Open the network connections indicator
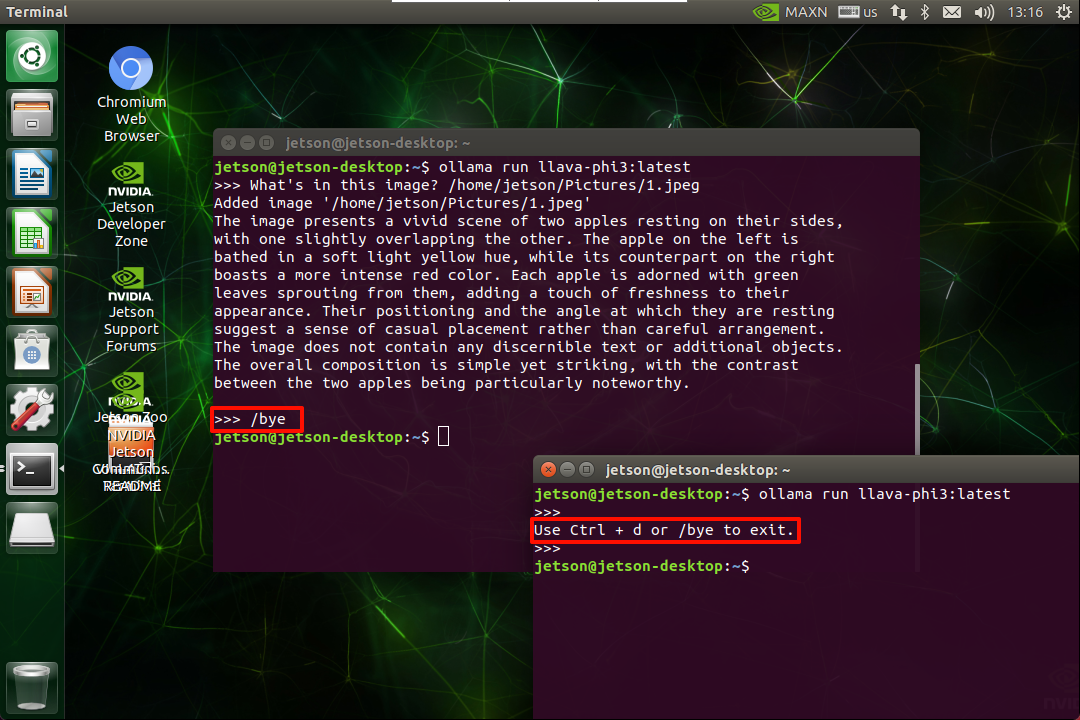Screen dimensions: 1080x720 click(x=899, y=12)
